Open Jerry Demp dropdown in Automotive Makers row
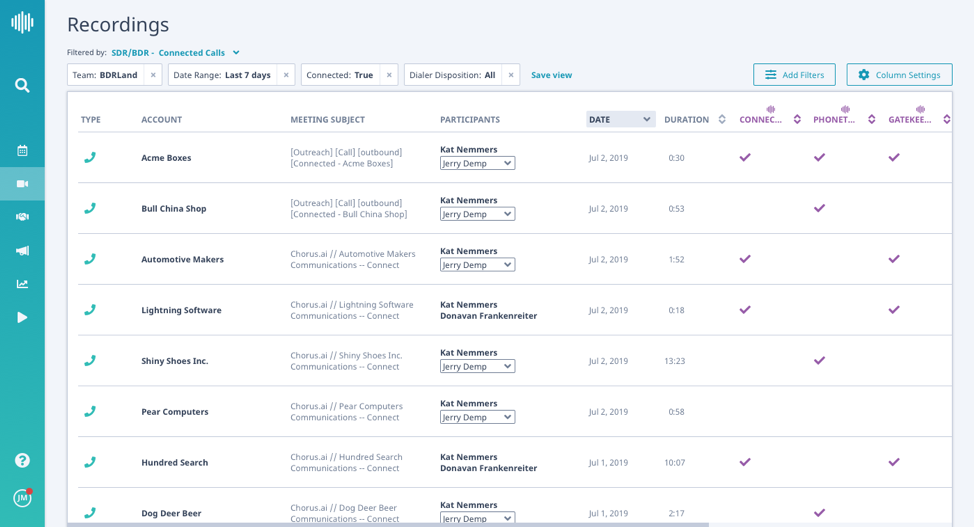974x527 pixels. (x=477, y=265)
